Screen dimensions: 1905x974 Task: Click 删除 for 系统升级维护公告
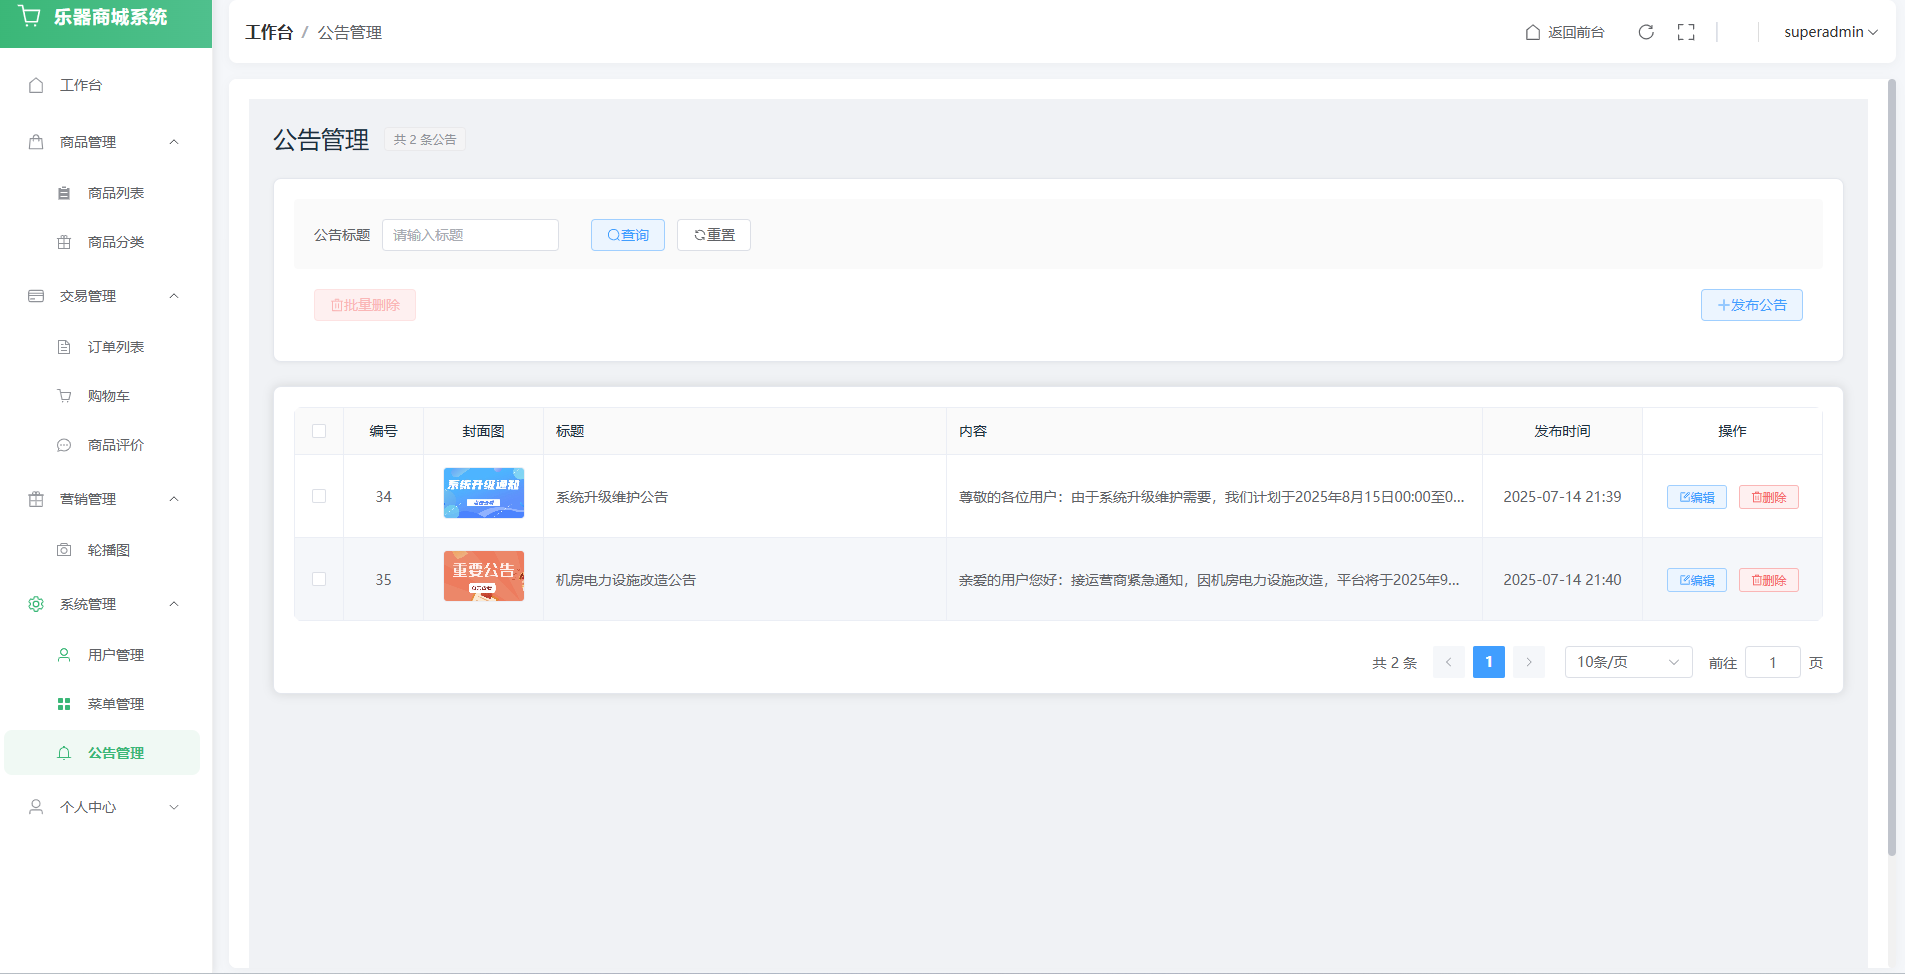[x=1768, y=497]
